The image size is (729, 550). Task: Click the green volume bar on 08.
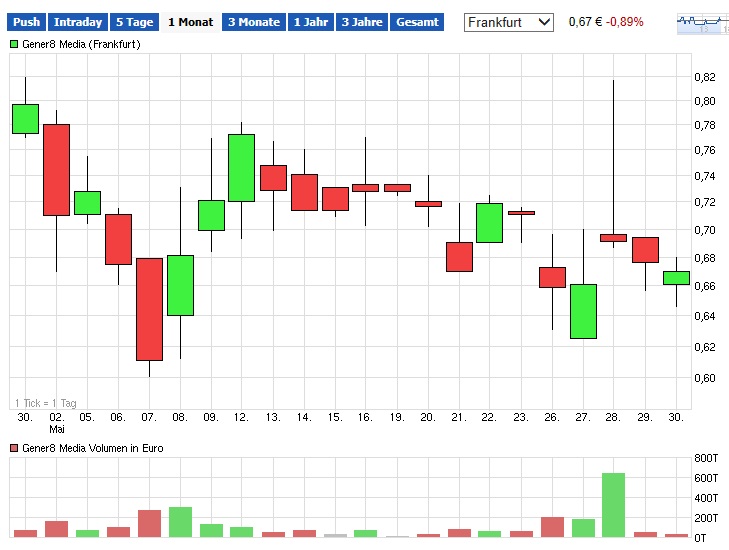[180, 522]
